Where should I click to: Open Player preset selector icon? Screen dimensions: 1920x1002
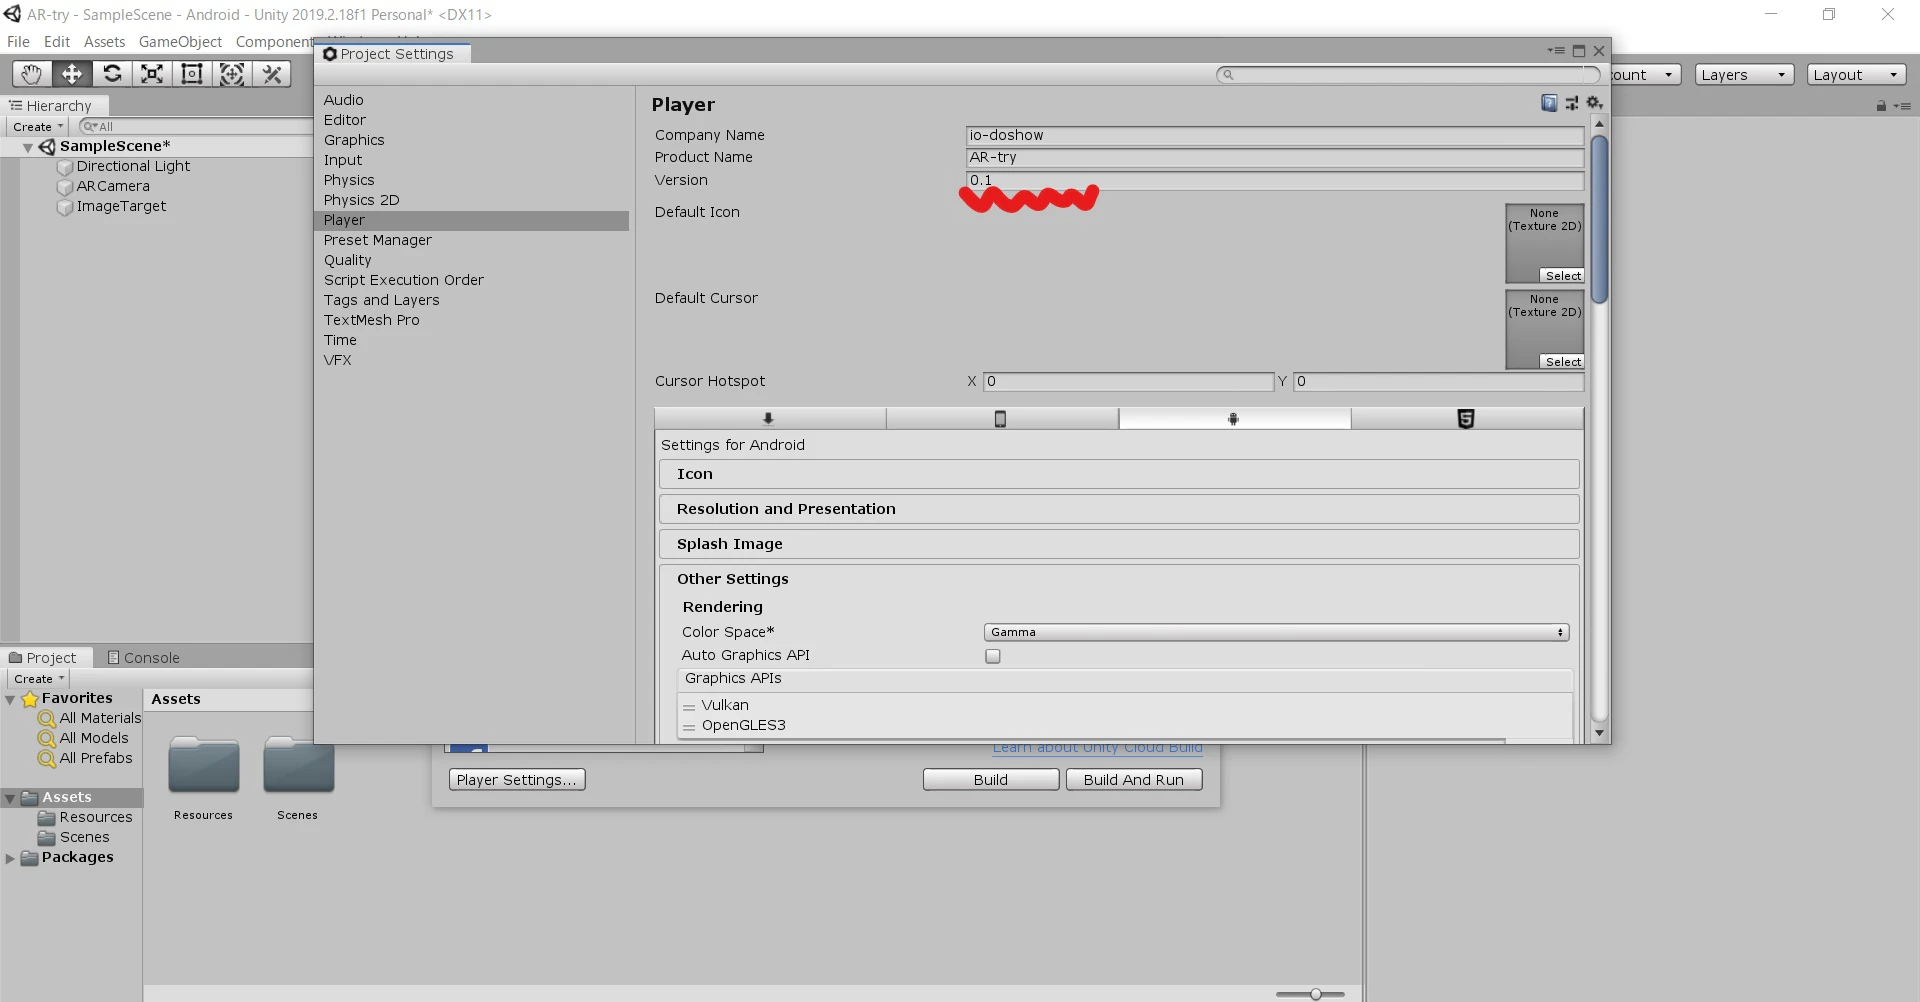[1572, 103]
